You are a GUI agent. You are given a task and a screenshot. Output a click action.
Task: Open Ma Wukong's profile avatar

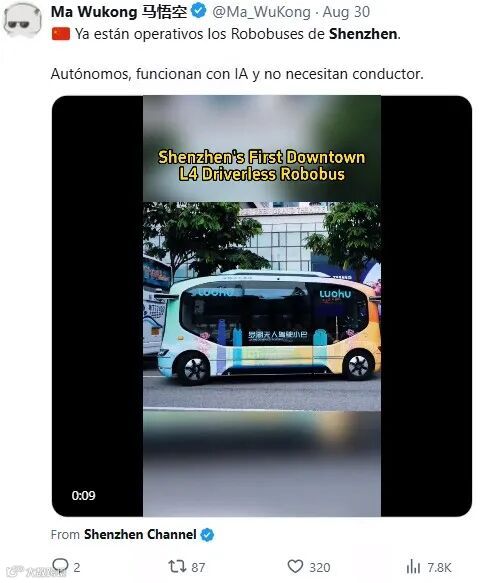22,20
